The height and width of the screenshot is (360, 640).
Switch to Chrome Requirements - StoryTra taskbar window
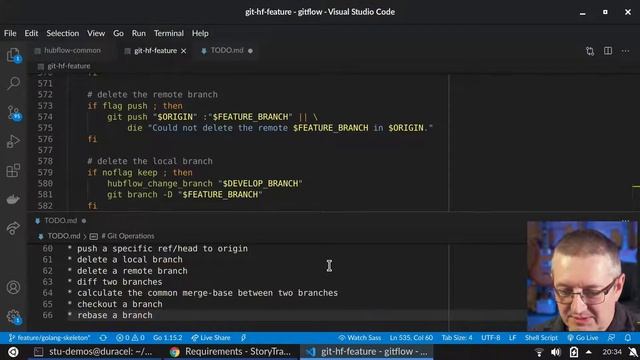[231, 352]
